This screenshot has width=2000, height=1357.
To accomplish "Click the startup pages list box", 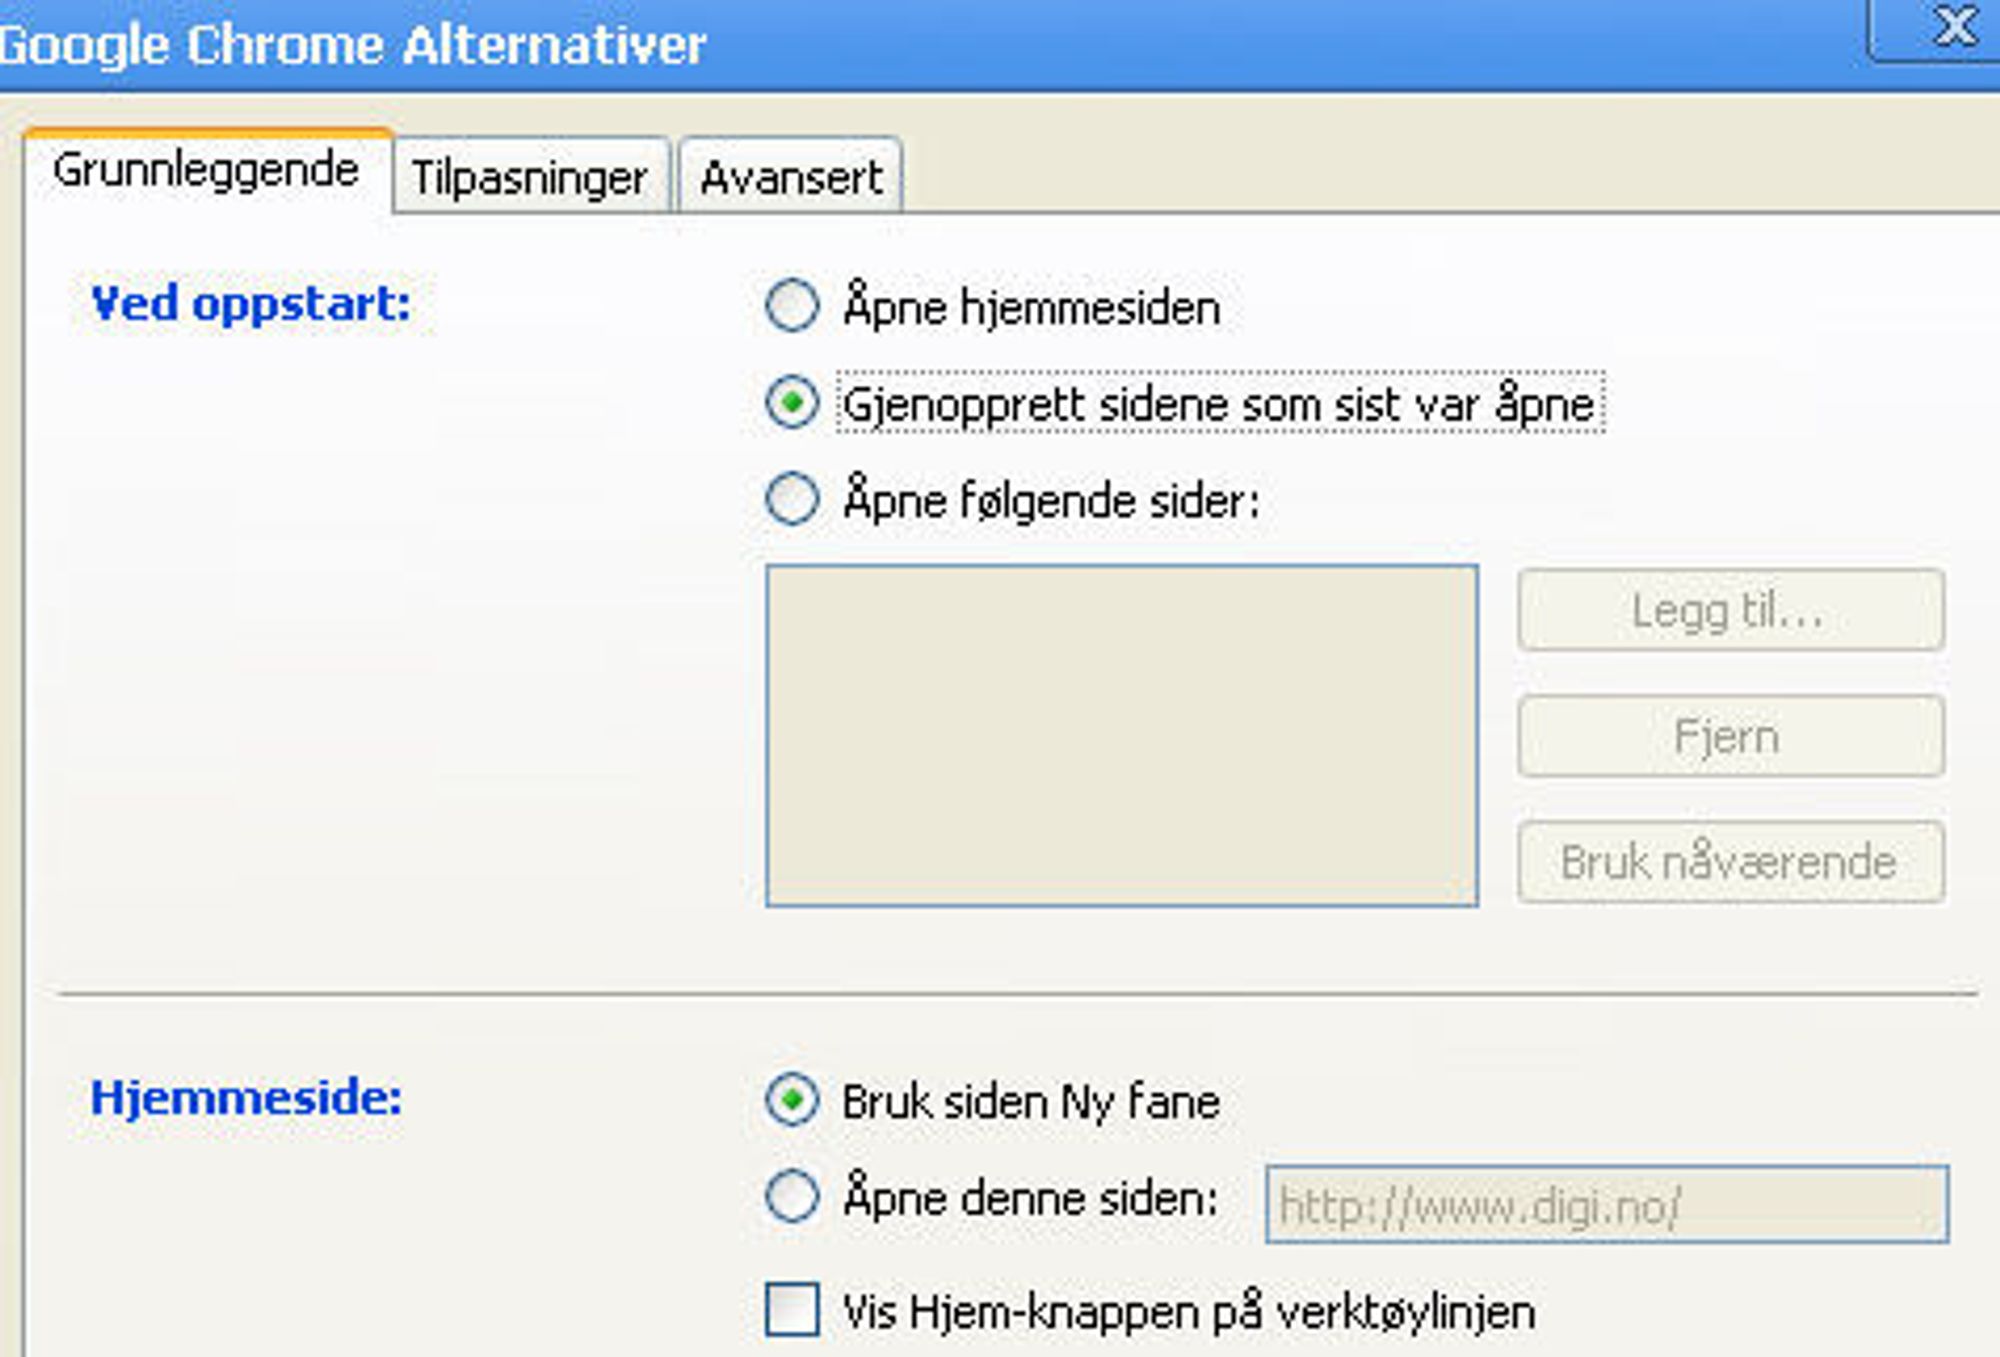I will (1122, 736).
